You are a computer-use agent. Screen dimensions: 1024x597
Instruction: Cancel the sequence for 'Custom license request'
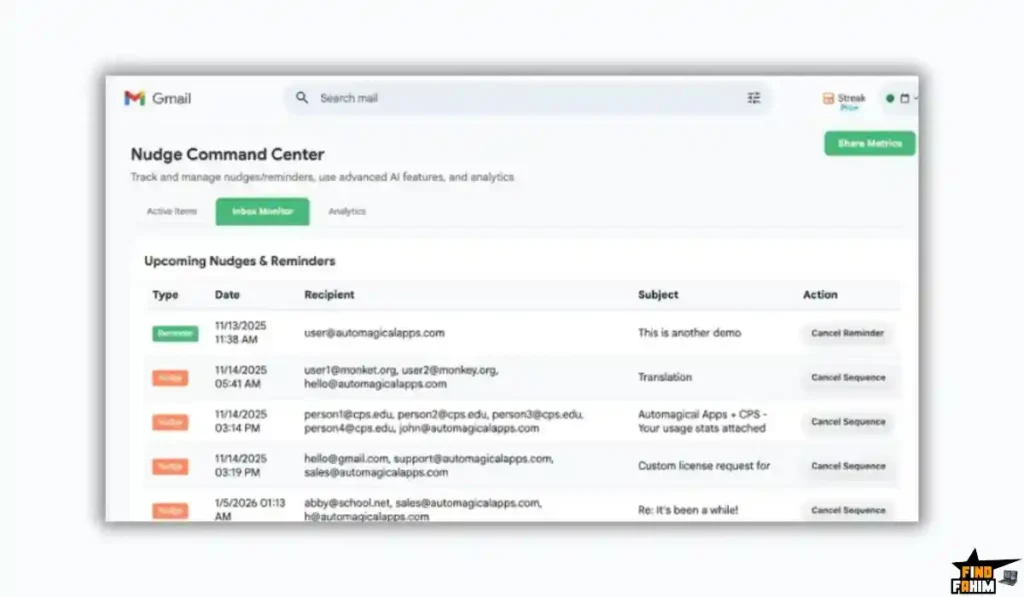pos(848,466)
